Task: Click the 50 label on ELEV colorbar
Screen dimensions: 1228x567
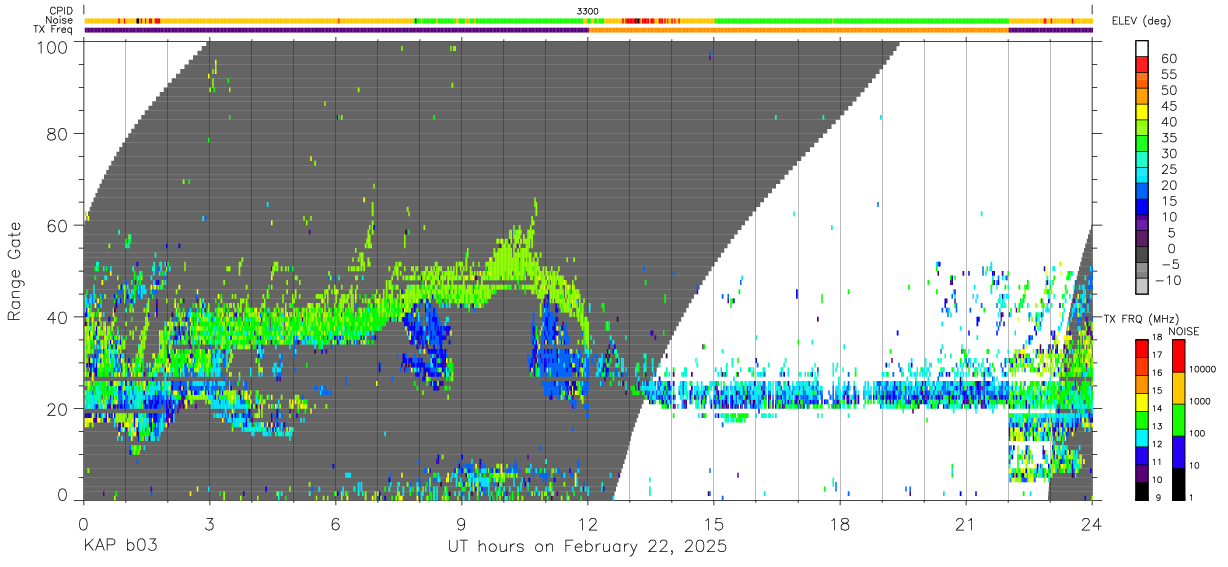Action: [x=1169, y=90]
